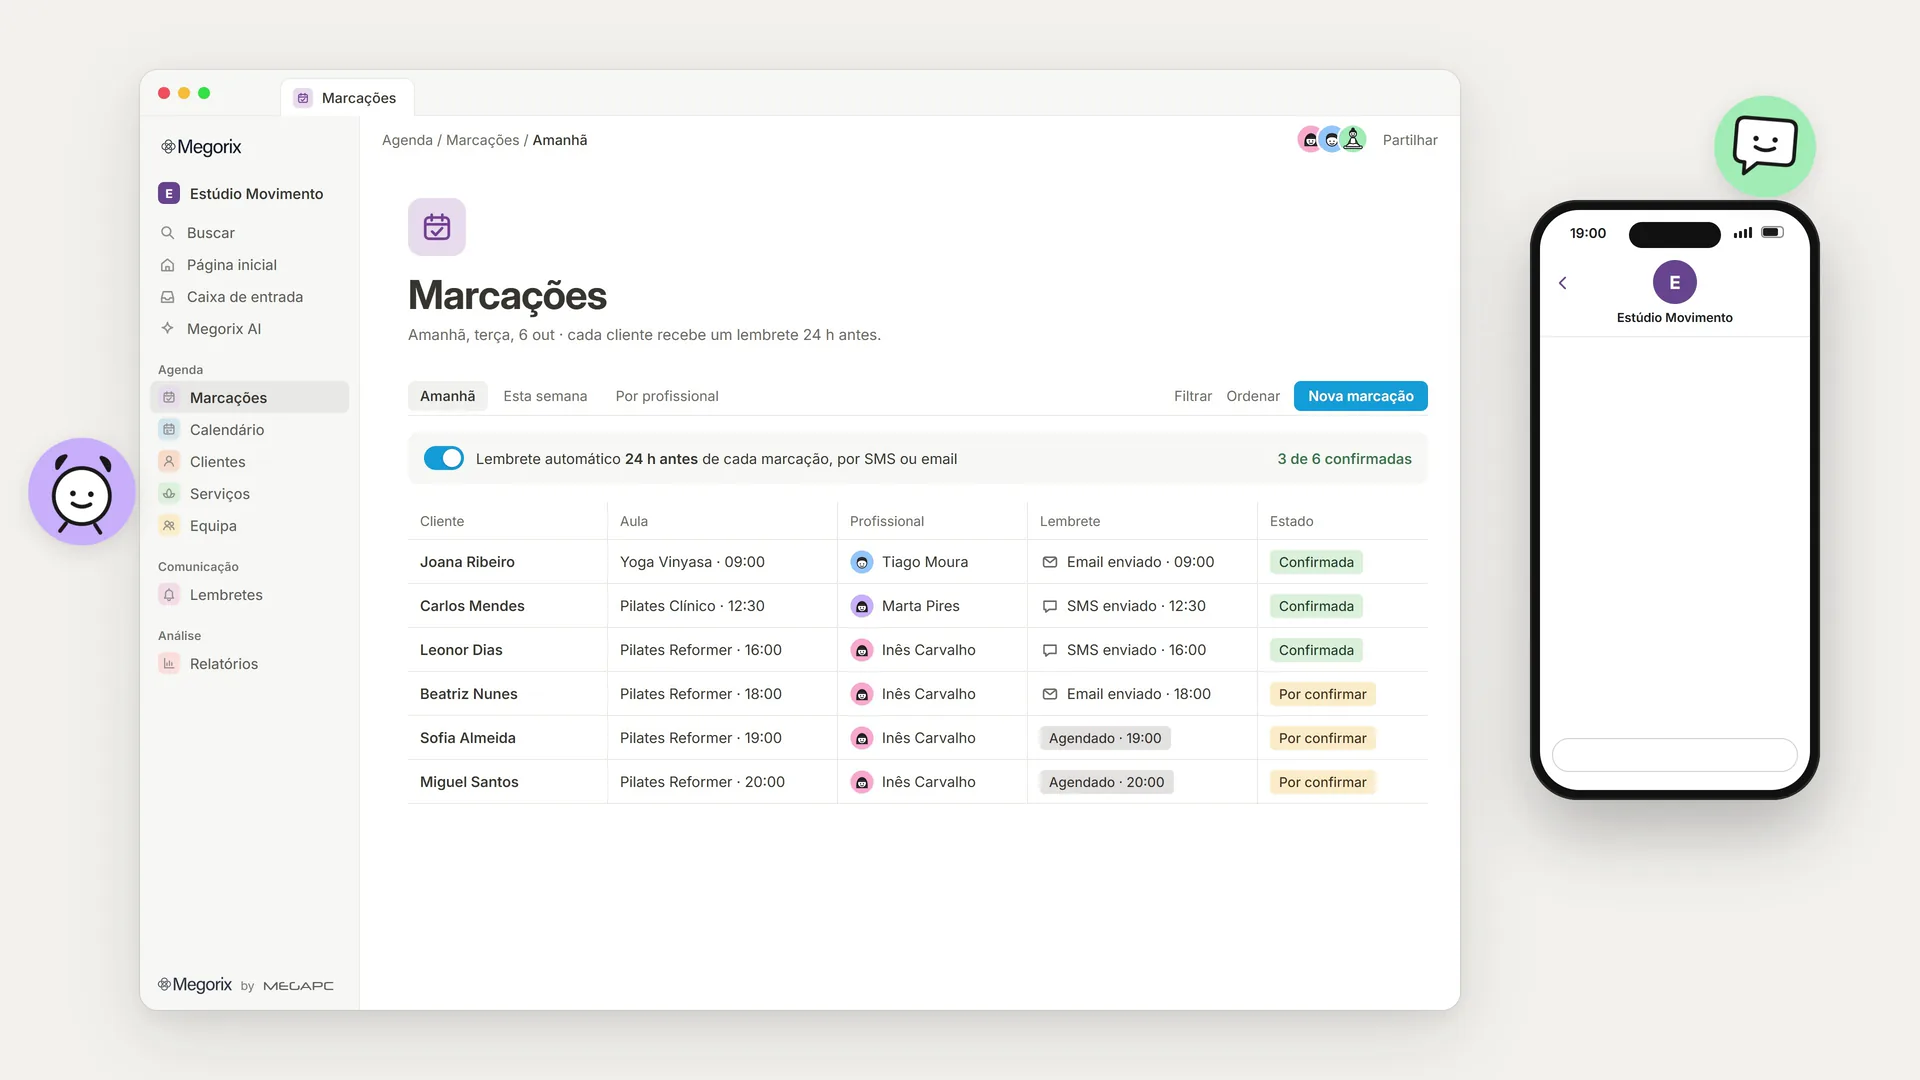1920x1080 pixels.
Task: Click the Ordenar button
Action: pos(1253,396)
